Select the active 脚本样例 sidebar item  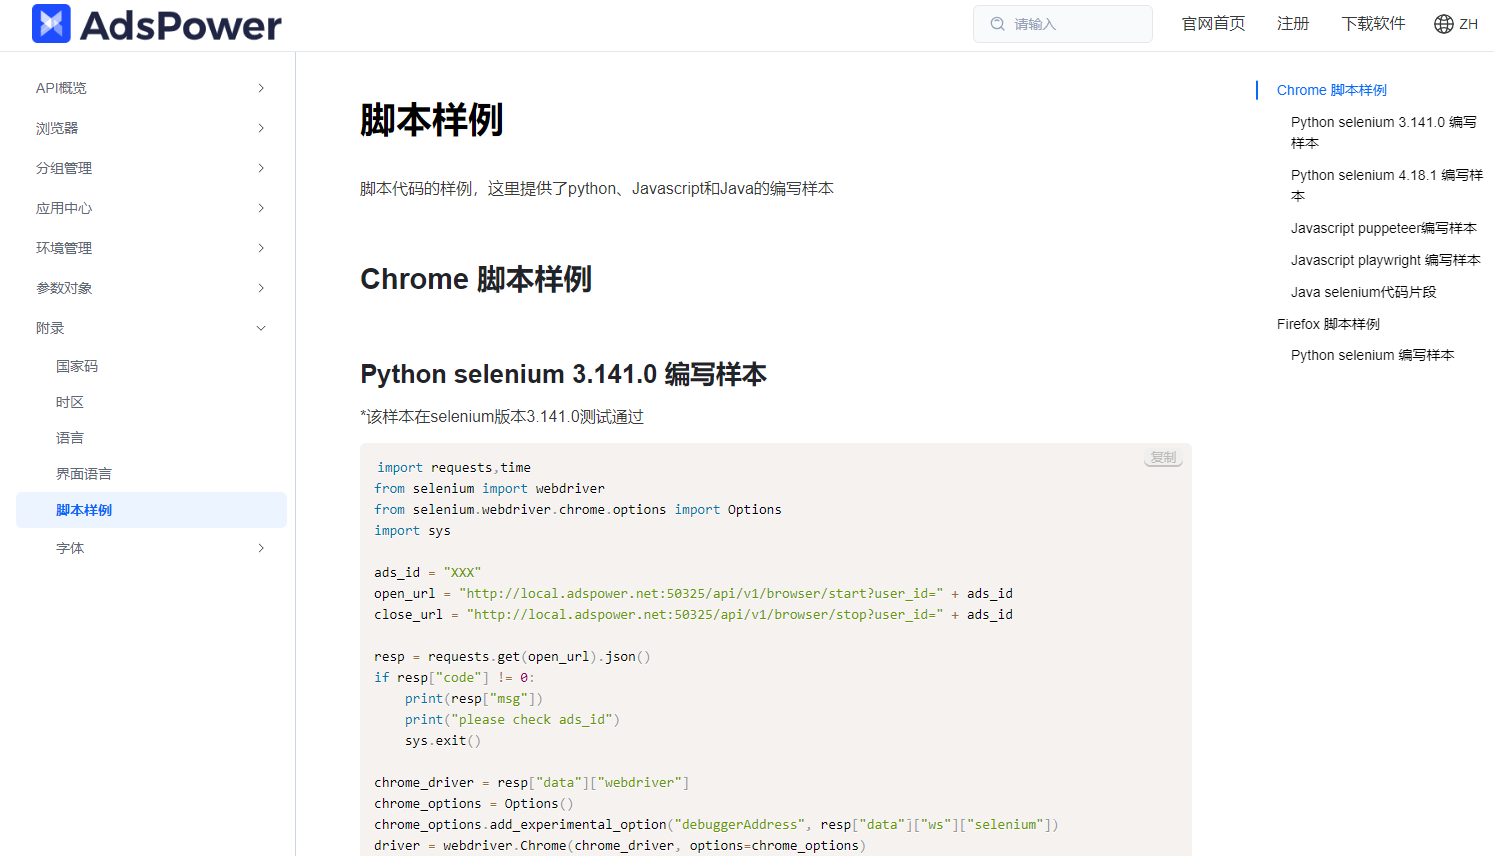pyautogui.click(x=151, y=510)
